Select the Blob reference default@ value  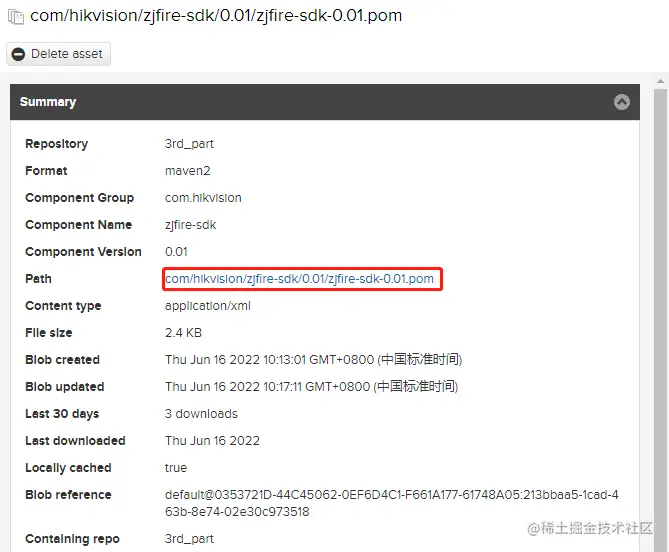[392, 503]
